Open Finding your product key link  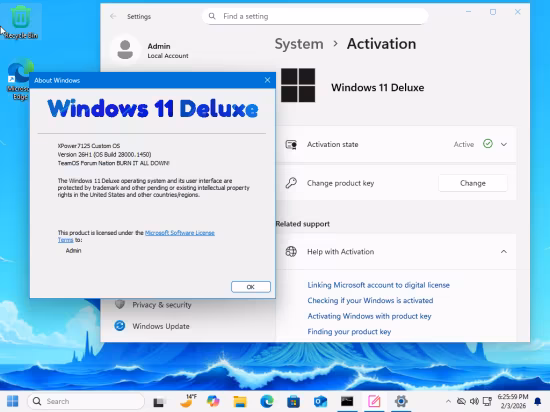(349, 331)
